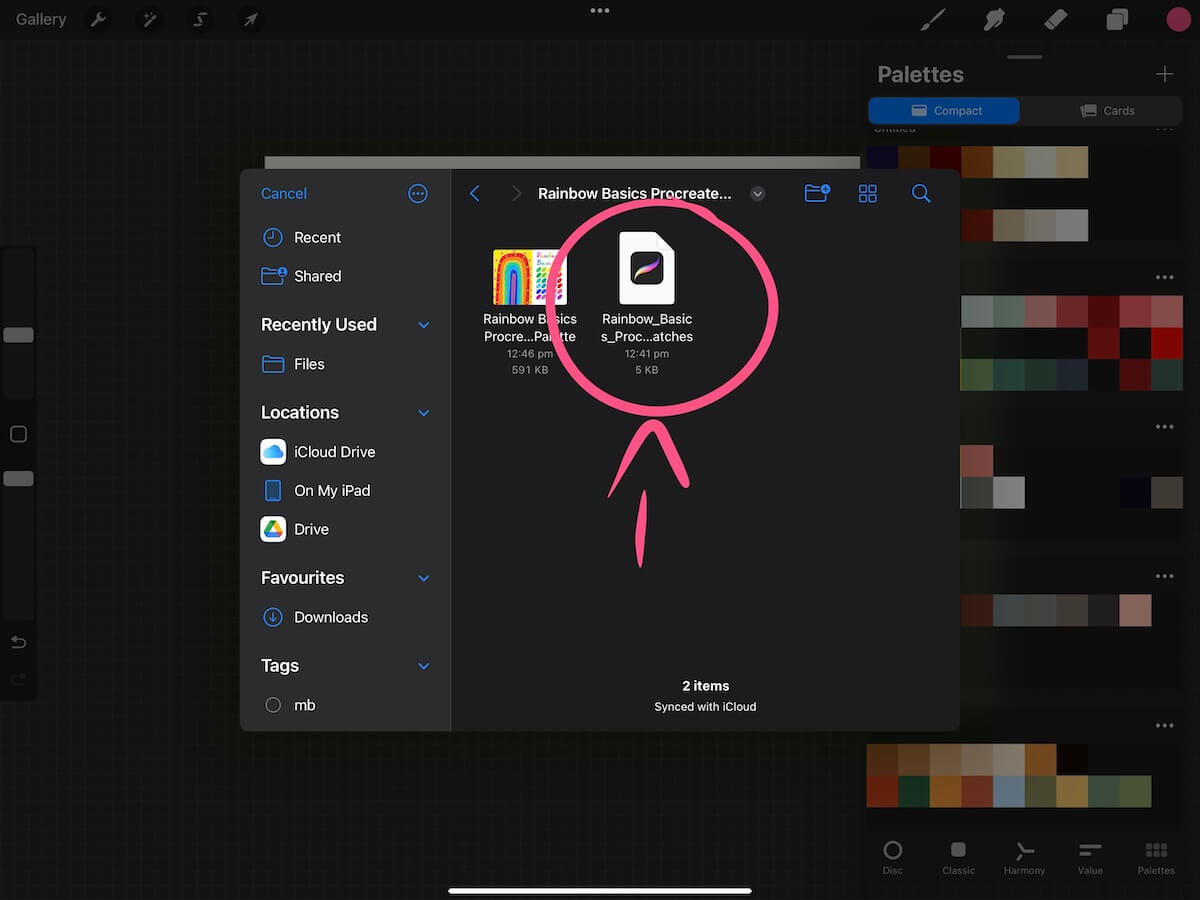The height and width of the screenshot is (900, 1200).
Task: Select the Smudge tool
Action: pos(993,18)
